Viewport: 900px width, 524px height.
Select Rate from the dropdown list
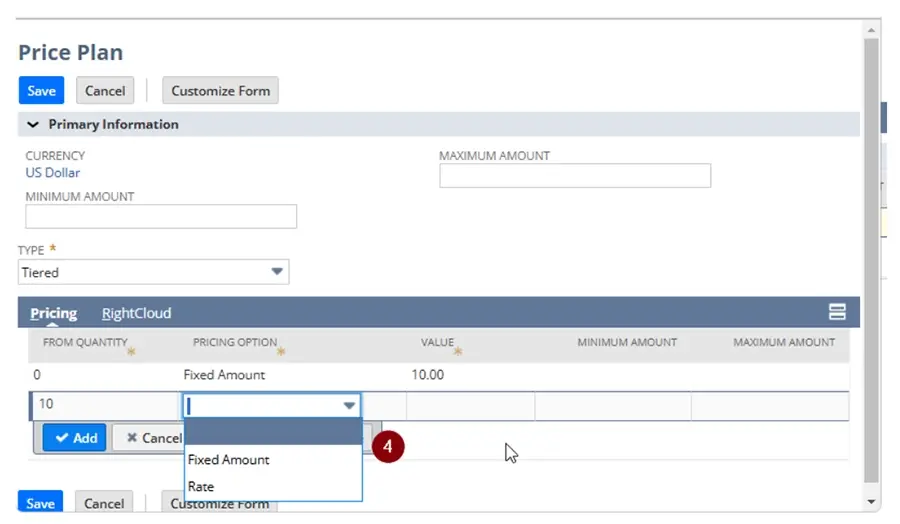(201, 487)
